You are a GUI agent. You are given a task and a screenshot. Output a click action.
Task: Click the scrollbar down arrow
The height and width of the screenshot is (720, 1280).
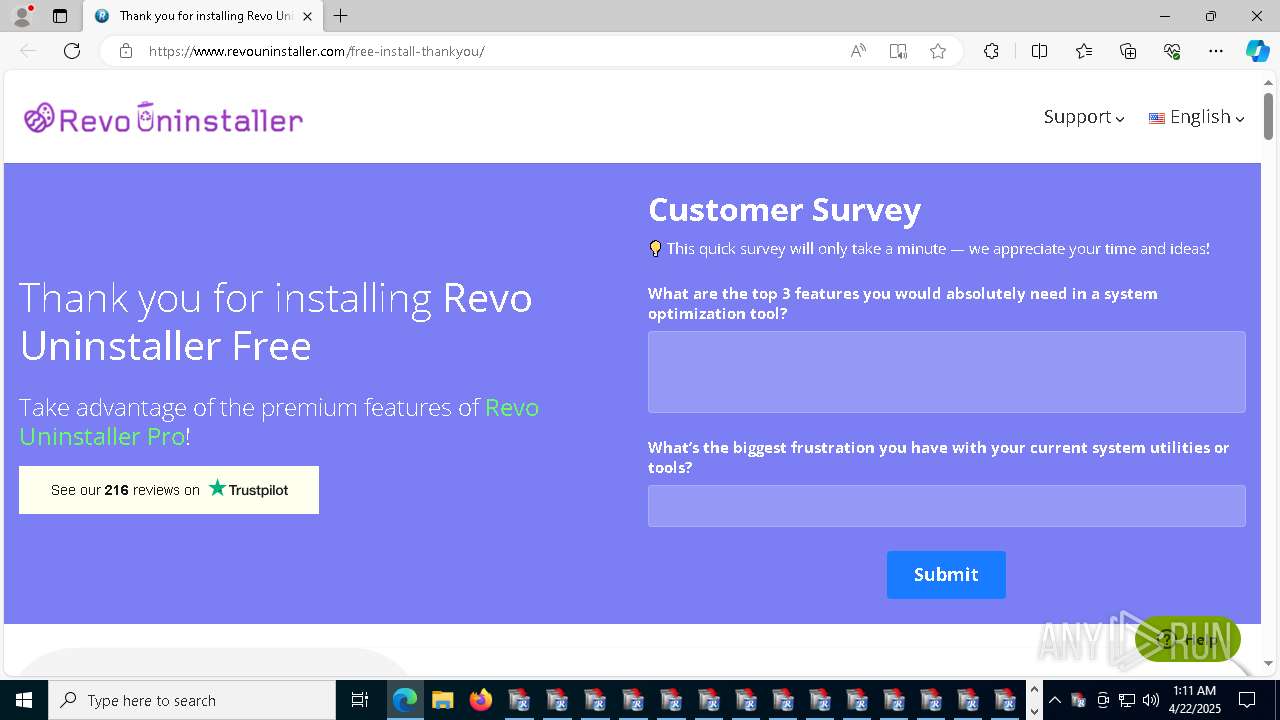1268,663
